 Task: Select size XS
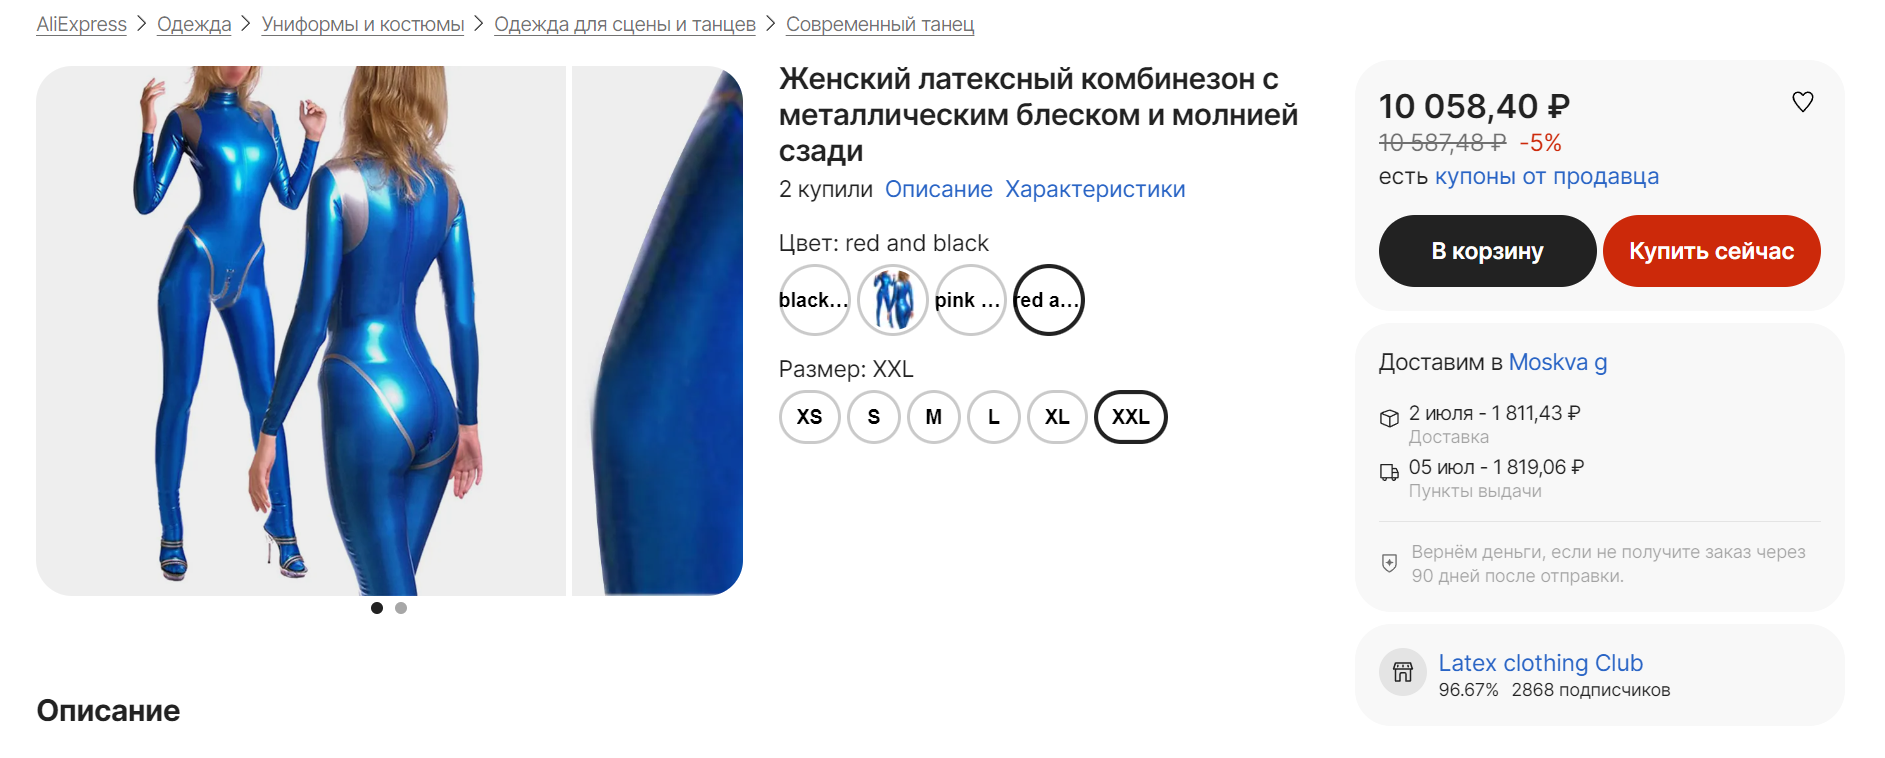[x=809, y=417]
